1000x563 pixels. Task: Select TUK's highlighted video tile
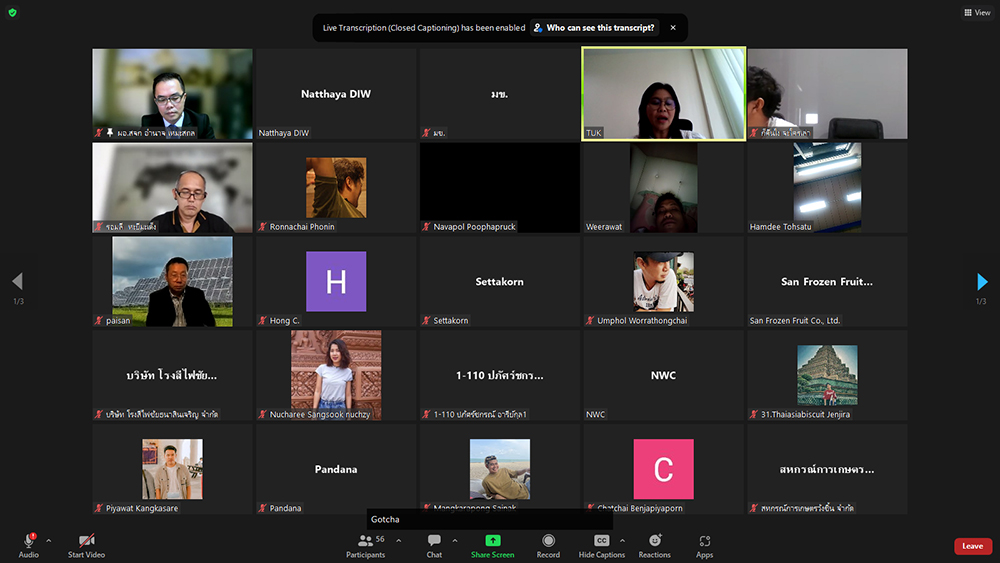coord(664,94)
